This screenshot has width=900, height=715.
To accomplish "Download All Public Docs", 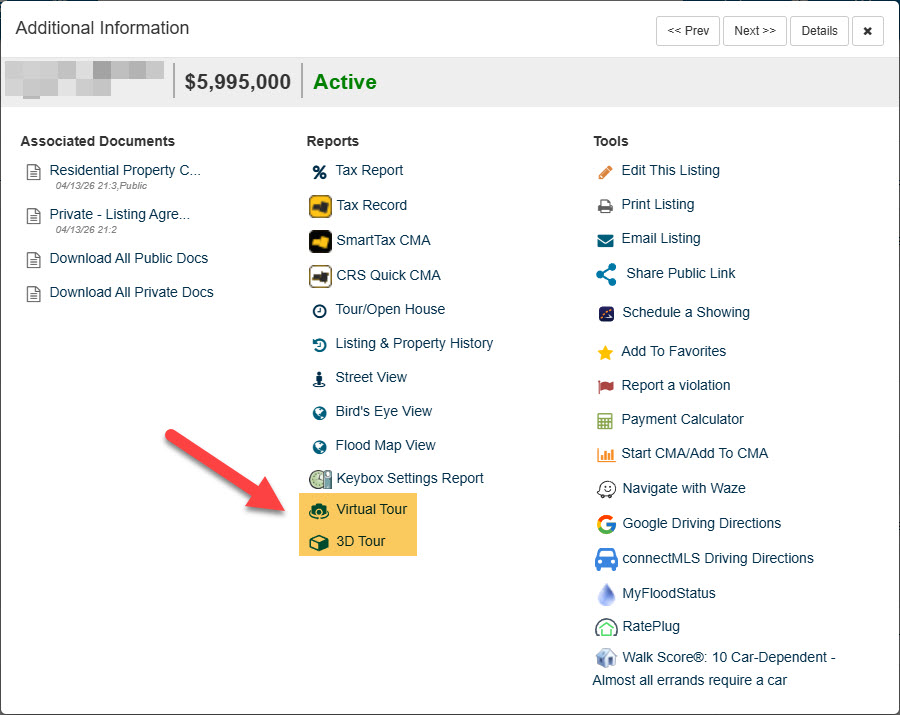I will tap(129, 258).
